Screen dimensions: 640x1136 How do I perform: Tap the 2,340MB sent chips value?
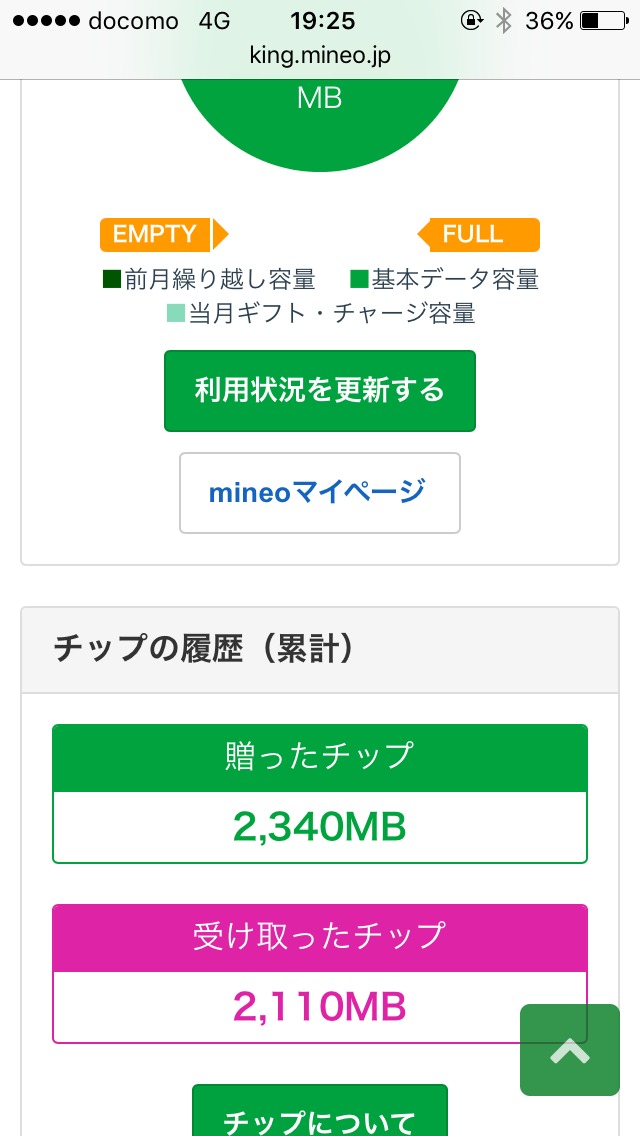click(x=320, y=827)
